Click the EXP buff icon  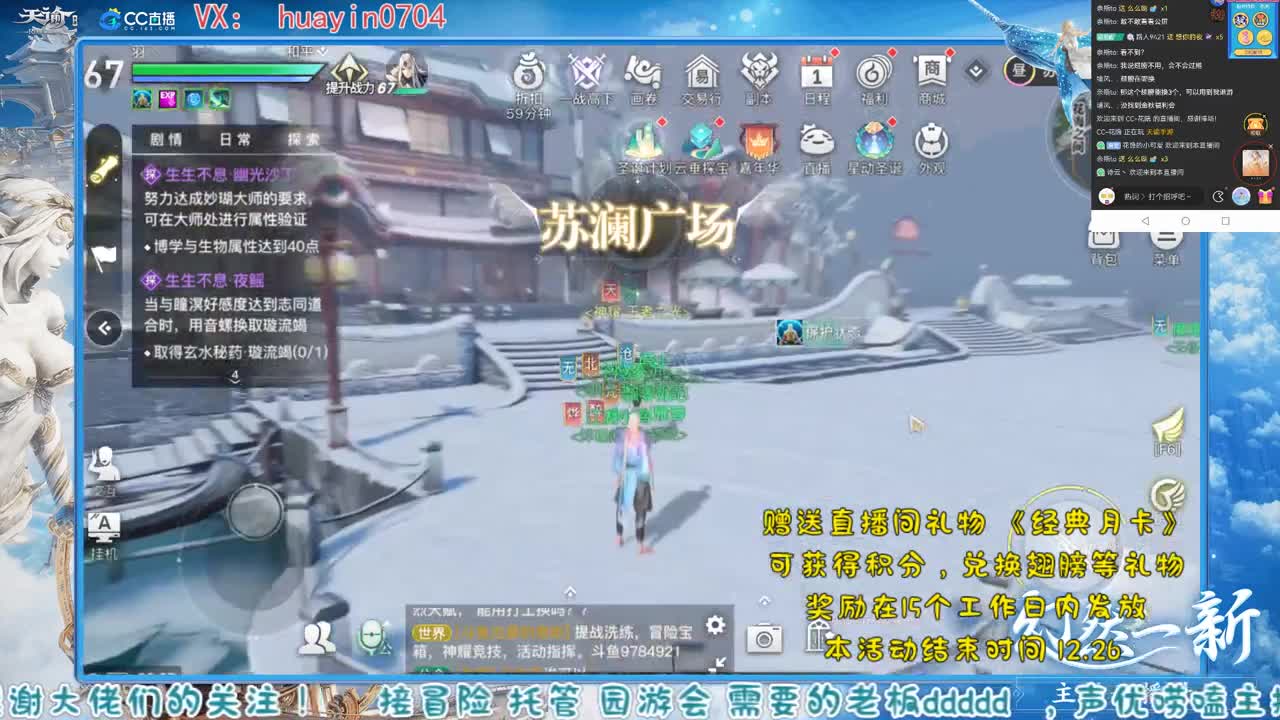168,98
